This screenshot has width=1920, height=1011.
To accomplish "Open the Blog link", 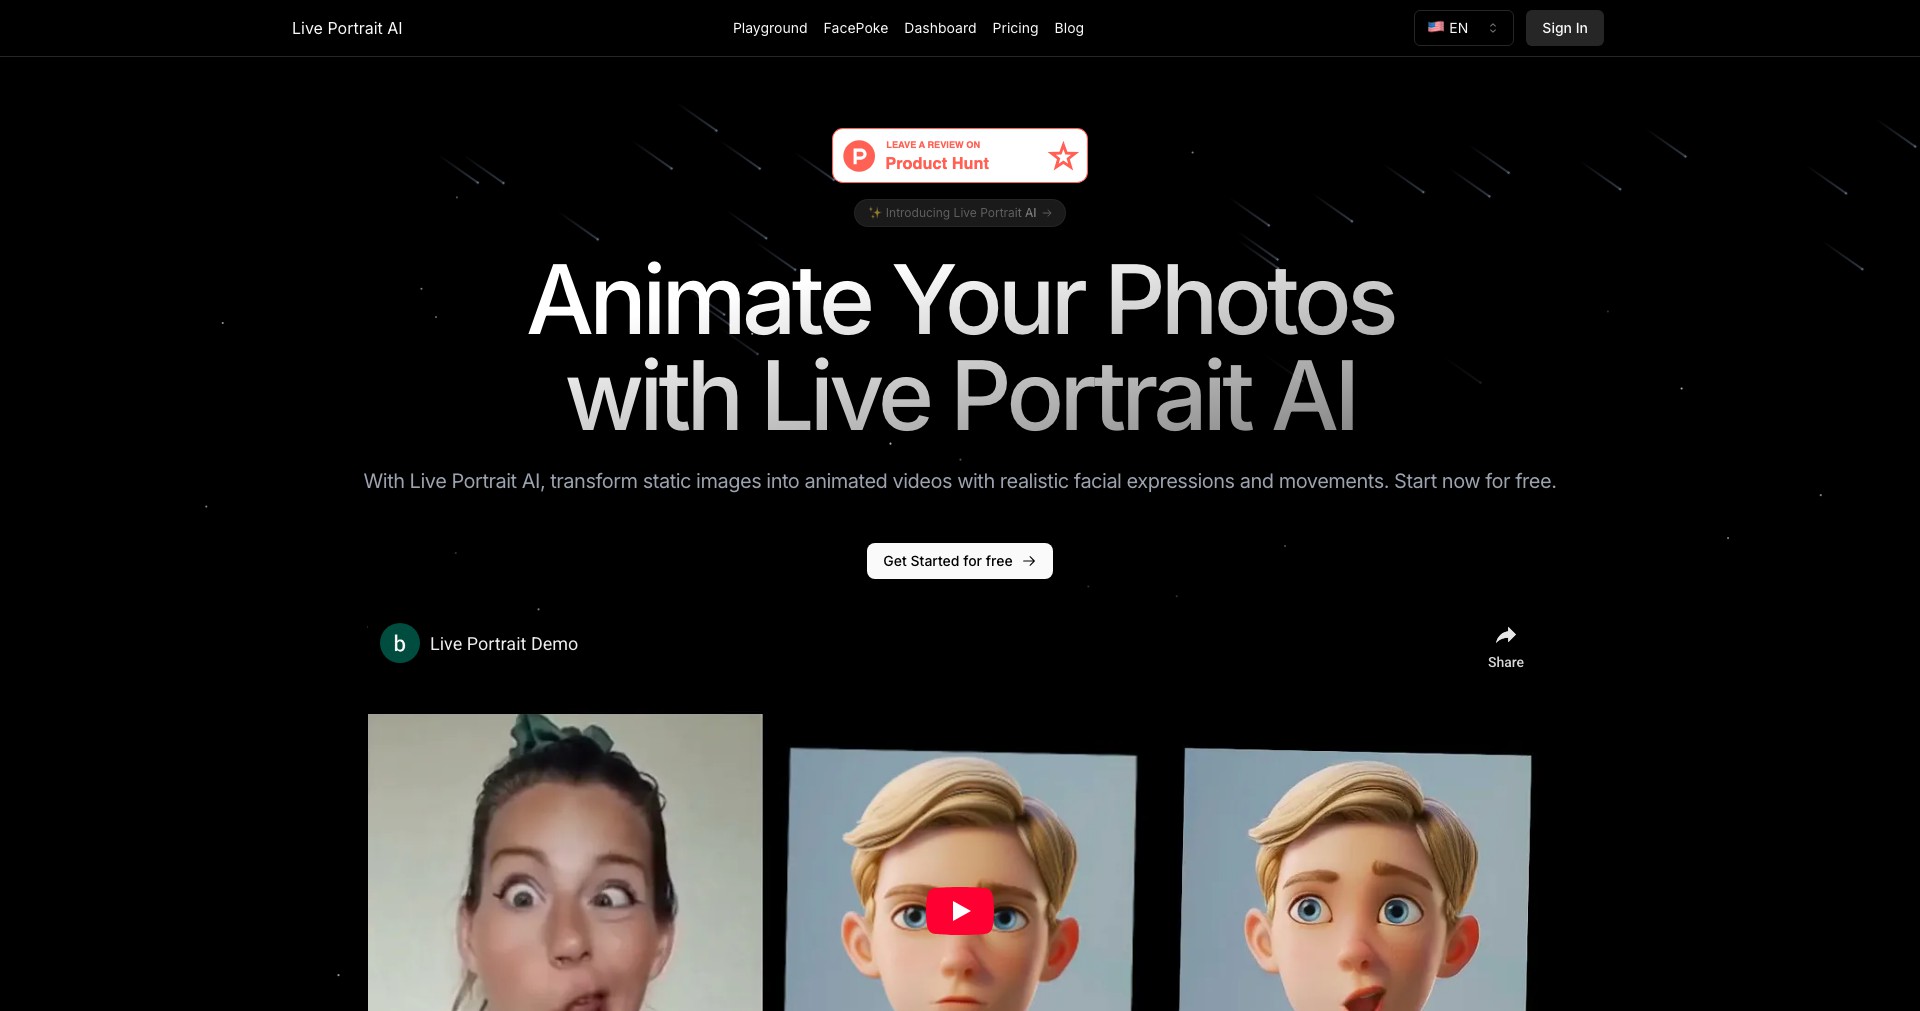I will (x=1069, y=28).
